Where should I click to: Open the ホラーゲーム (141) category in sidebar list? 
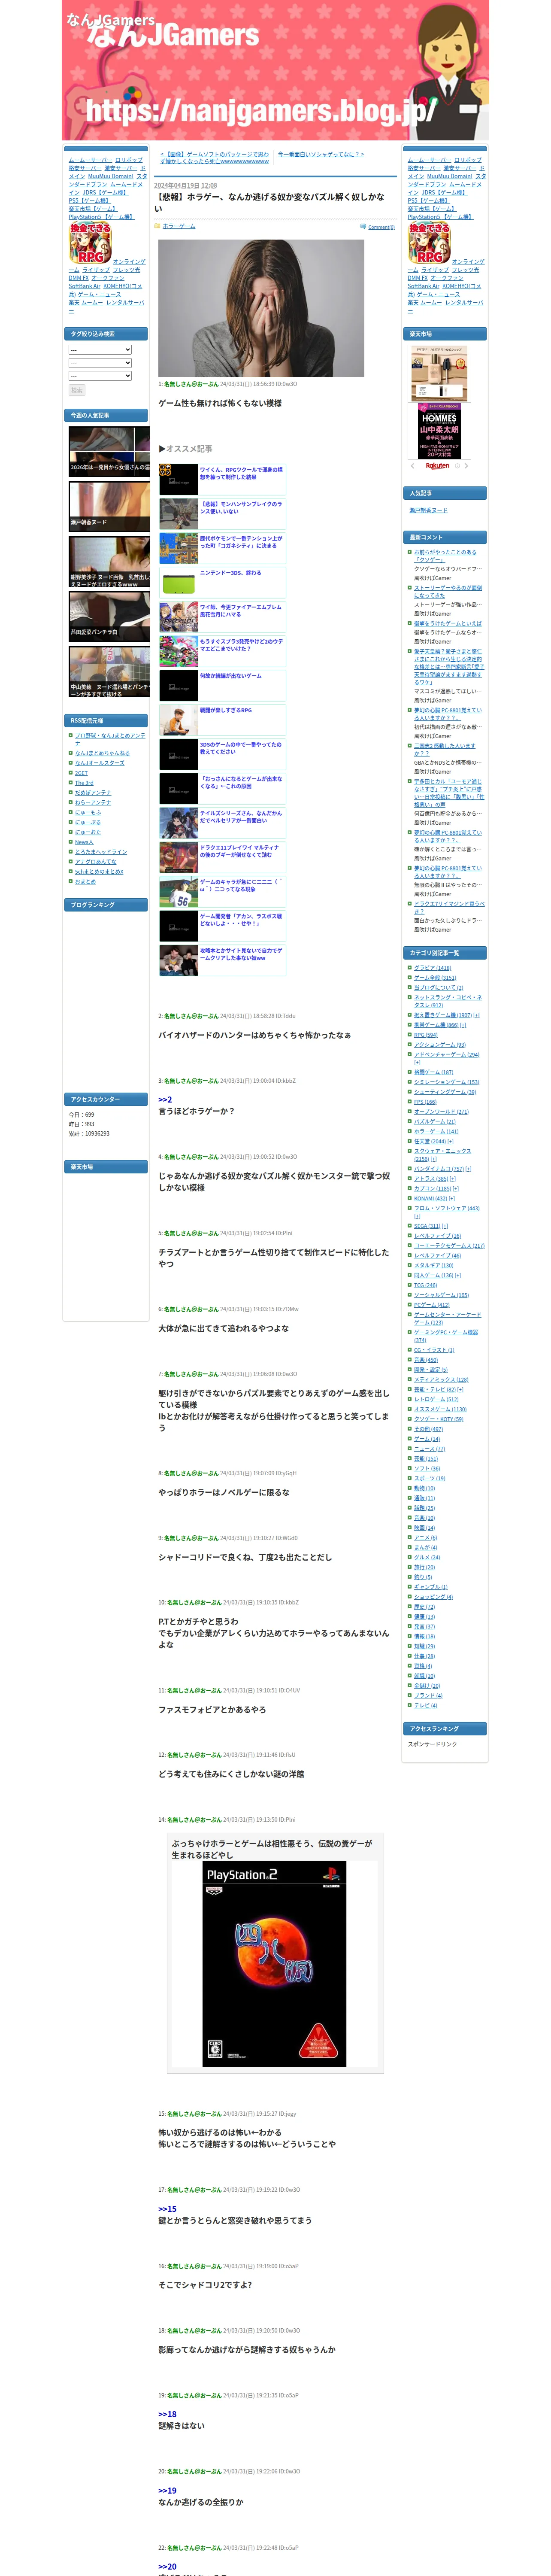(x=436, y=1131)
